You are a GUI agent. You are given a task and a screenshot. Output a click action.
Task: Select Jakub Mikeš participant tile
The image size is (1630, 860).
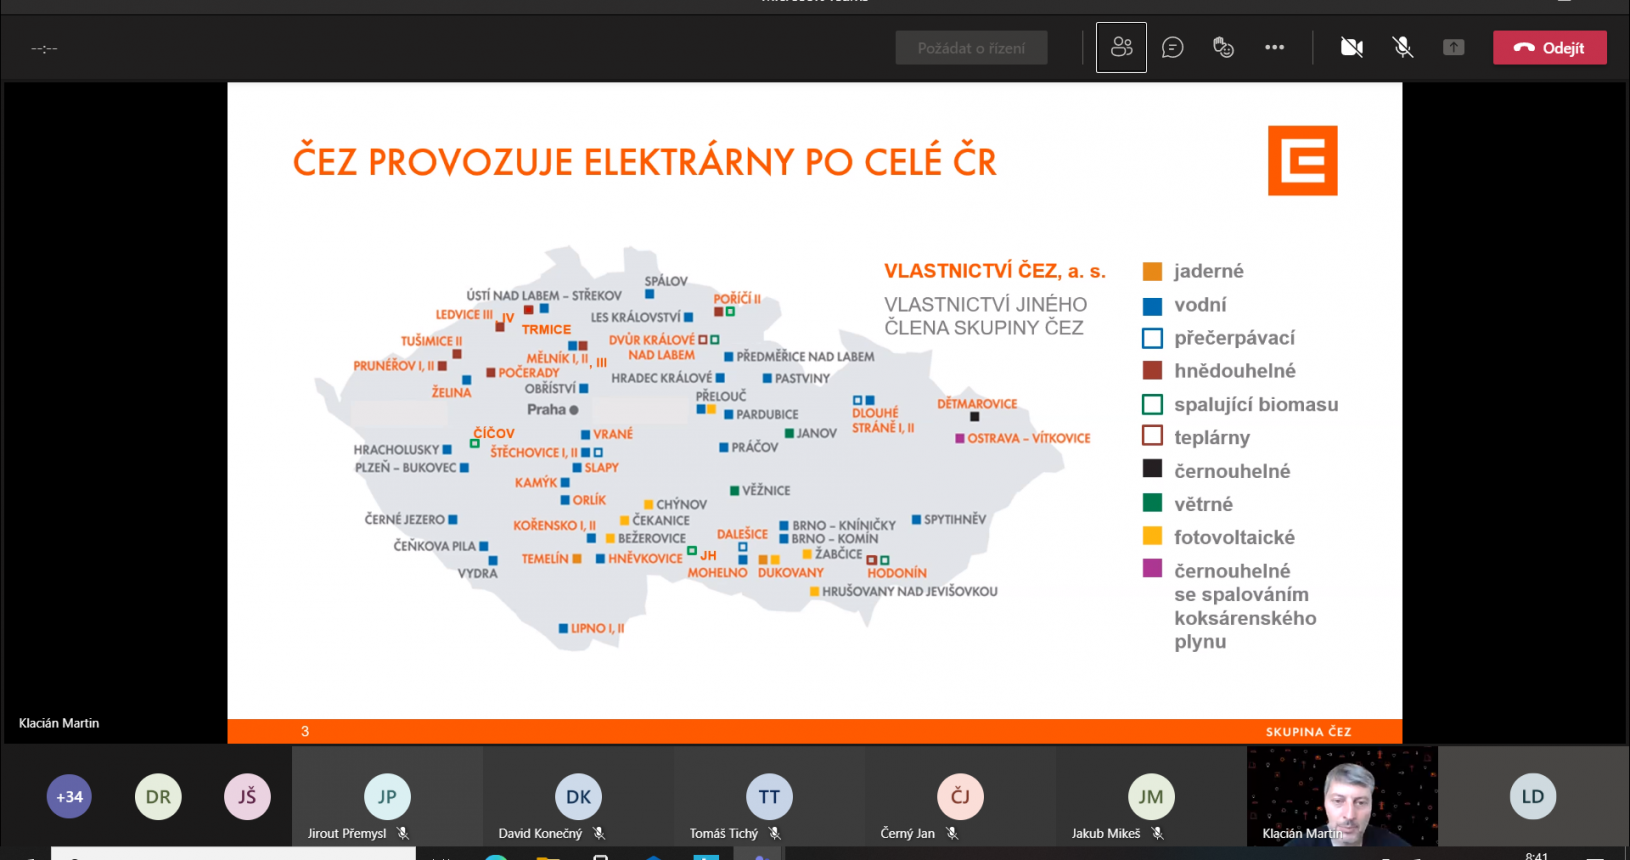(x=1151, y=796)
